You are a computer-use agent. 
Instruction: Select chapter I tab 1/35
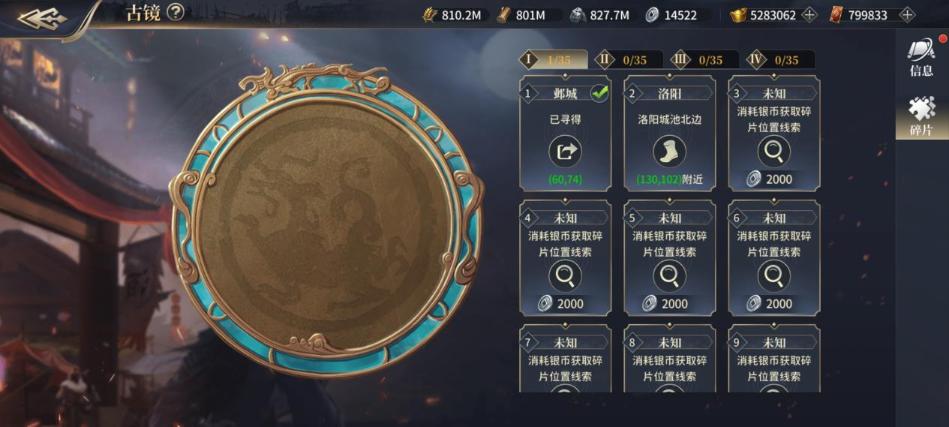[x=553, y=59]
